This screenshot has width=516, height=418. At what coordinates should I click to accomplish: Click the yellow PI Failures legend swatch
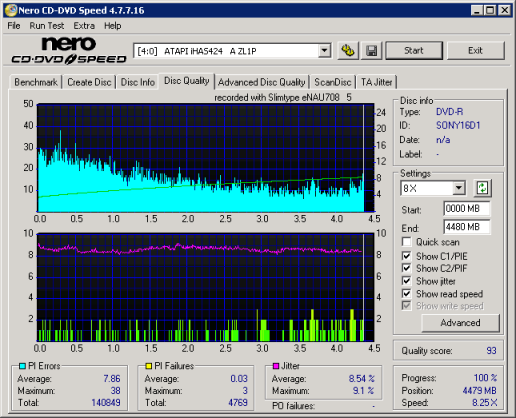click(x=149, y=366)
